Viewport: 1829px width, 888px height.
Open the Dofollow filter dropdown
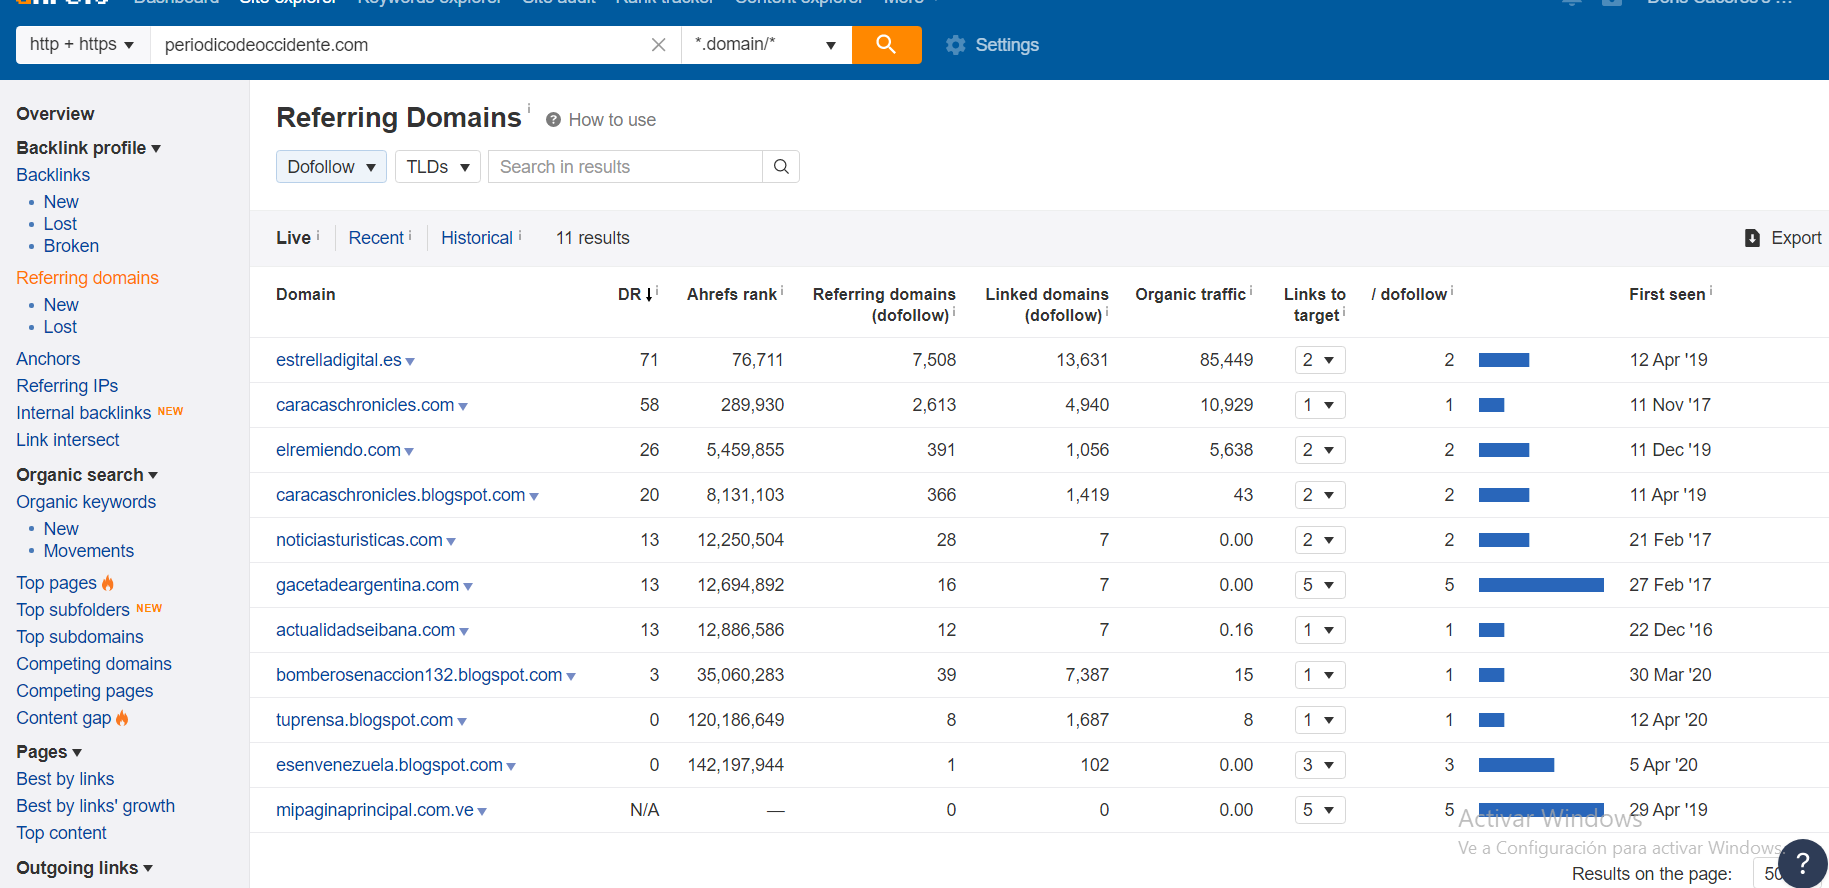click(331, 167)
